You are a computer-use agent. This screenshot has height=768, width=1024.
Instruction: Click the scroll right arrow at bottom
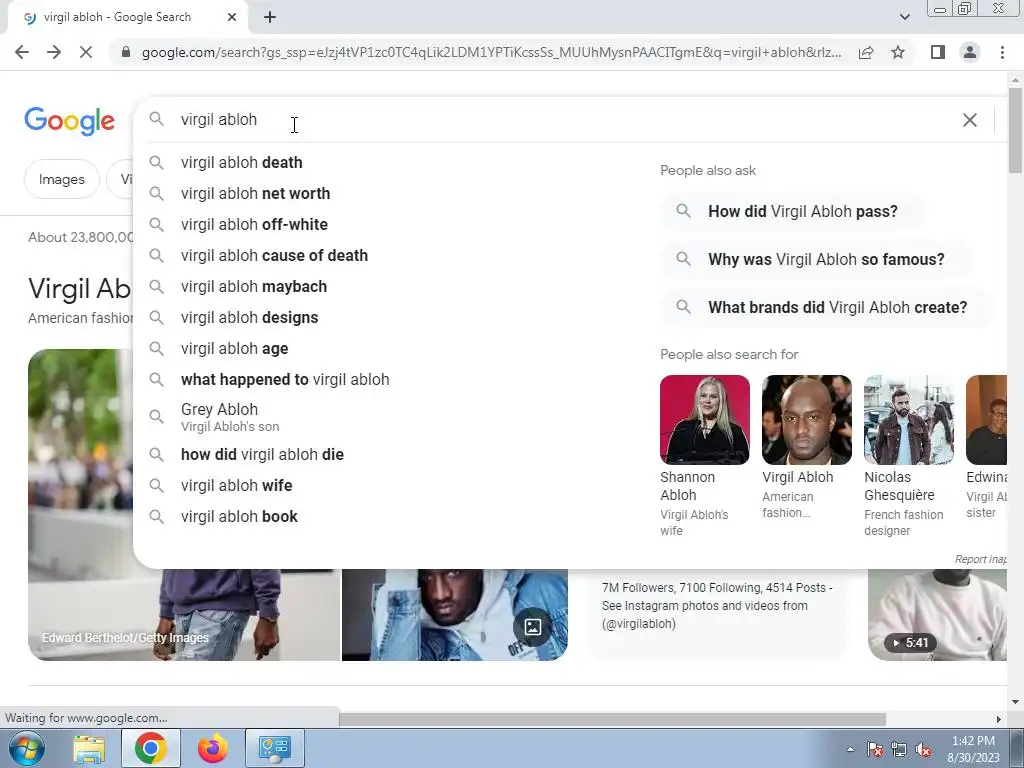(999, 719)
